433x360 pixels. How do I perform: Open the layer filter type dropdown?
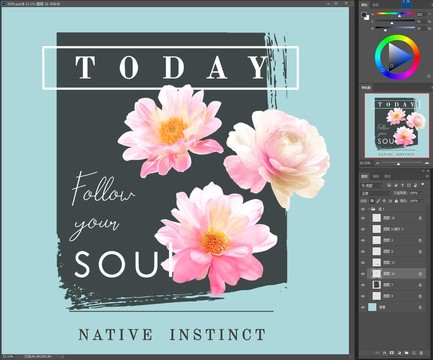pyautogui.click(x=372, y=185)
